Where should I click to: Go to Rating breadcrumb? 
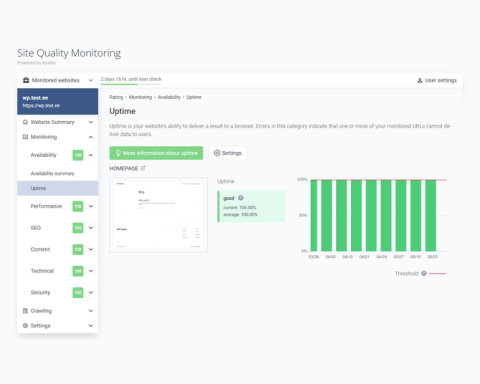tap(116, 97)
